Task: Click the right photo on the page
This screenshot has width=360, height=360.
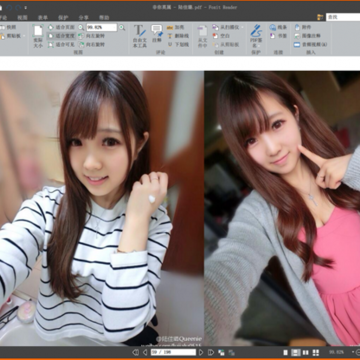Action: 282,208
